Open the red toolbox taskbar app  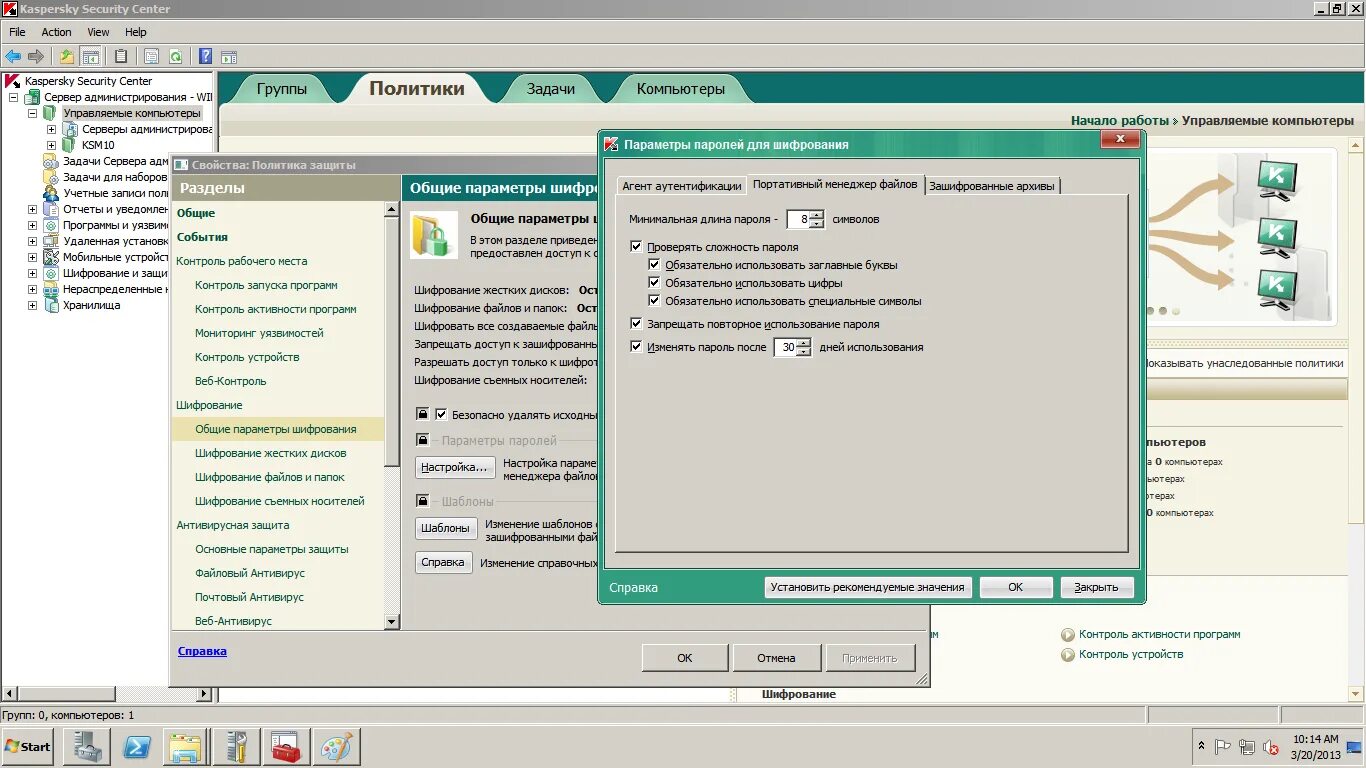click(x=286, y=747)
